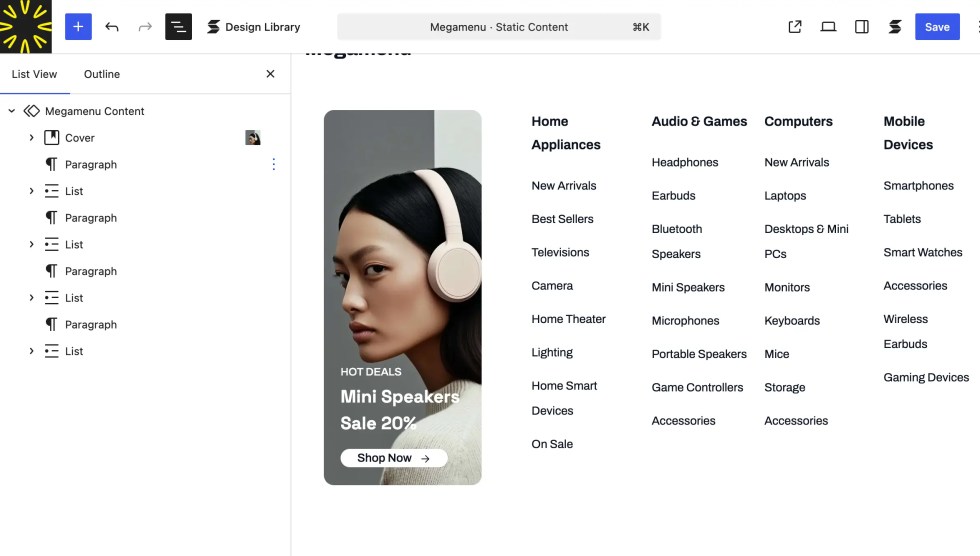Open the device preview options
The image size is (980, 556).
coord(828,27)
